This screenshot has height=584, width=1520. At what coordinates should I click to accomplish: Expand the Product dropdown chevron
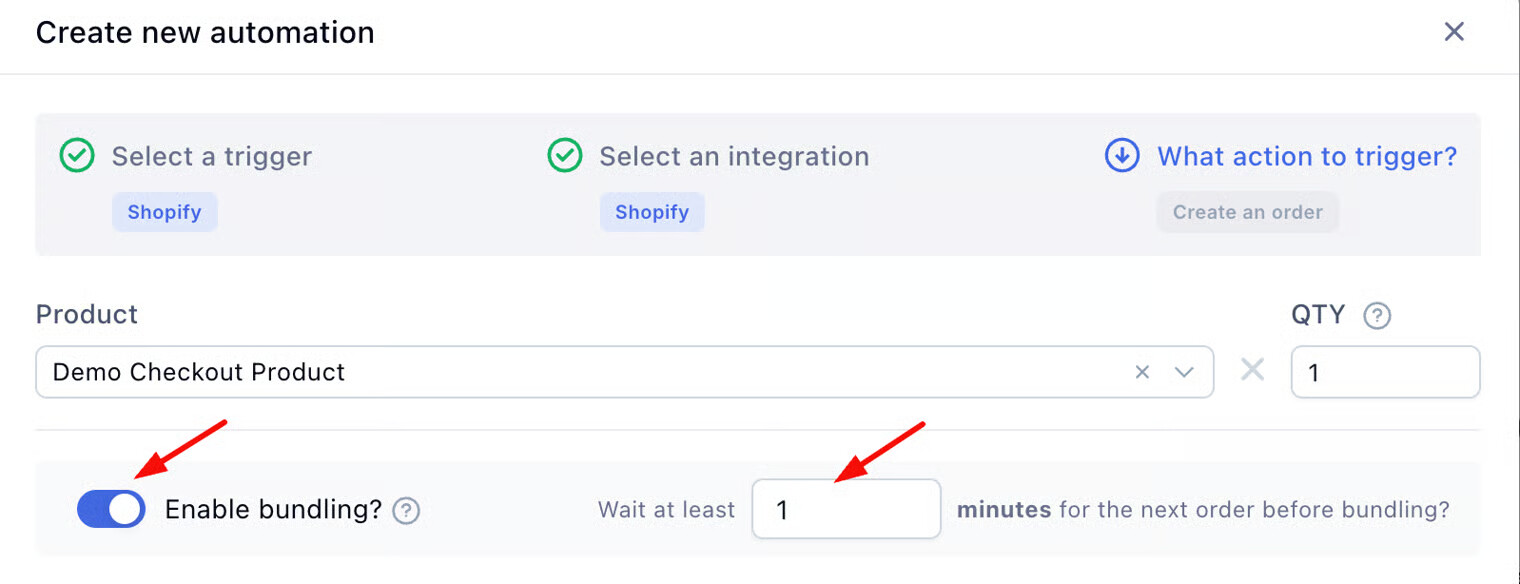pyautogui.click(x=1184, y=372)
